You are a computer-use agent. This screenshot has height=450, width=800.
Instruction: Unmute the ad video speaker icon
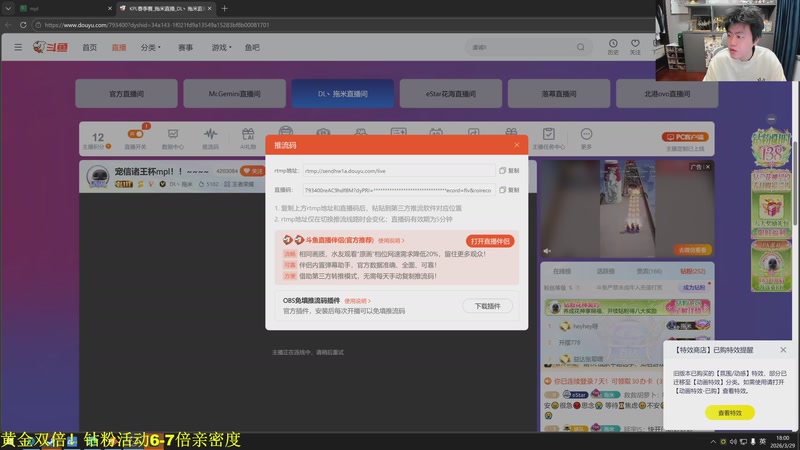point(547,251)
